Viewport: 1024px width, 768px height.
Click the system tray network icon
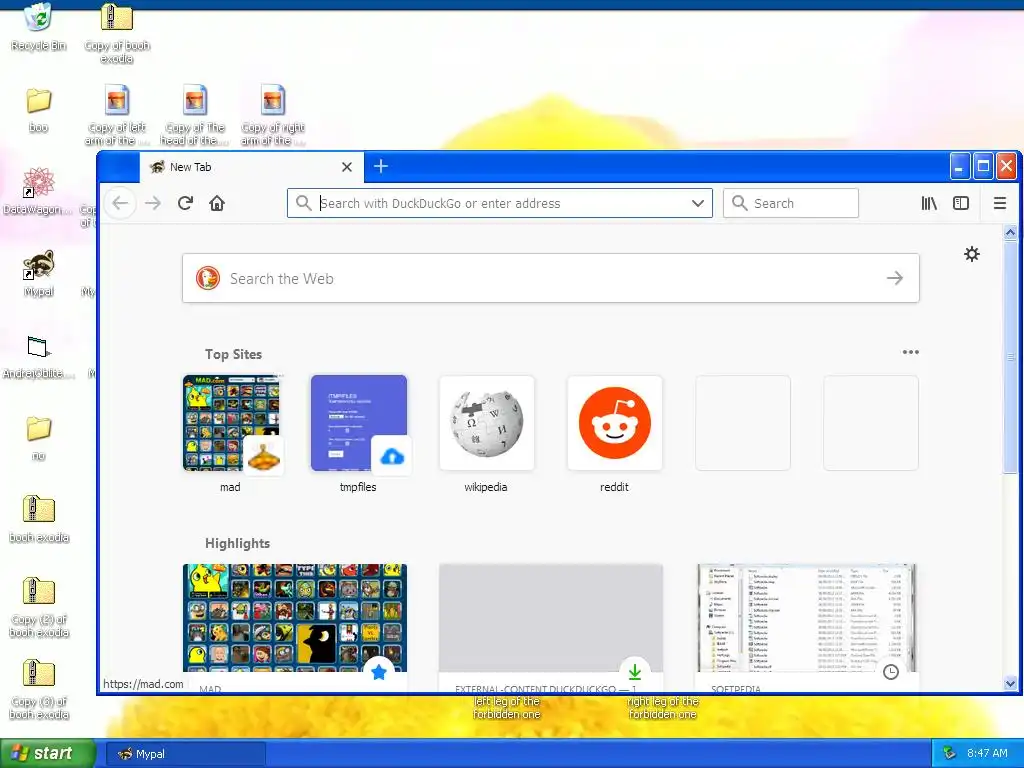pyautogui.click(x=949, y=754)
